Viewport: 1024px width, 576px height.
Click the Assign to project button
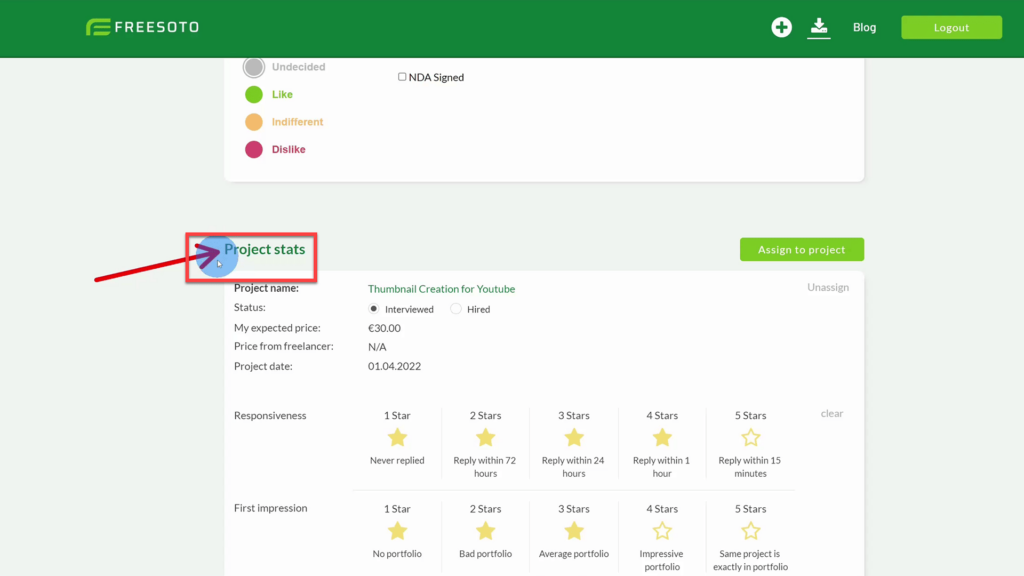pos(801,249)
